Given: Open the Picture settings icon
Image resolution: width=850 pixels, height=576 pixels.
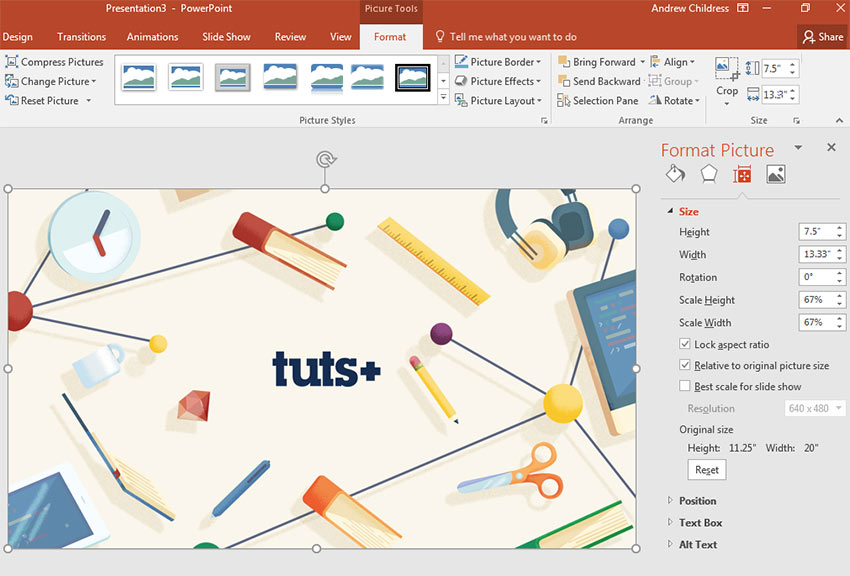Looking at the screenshot, I should pos(777,174).
